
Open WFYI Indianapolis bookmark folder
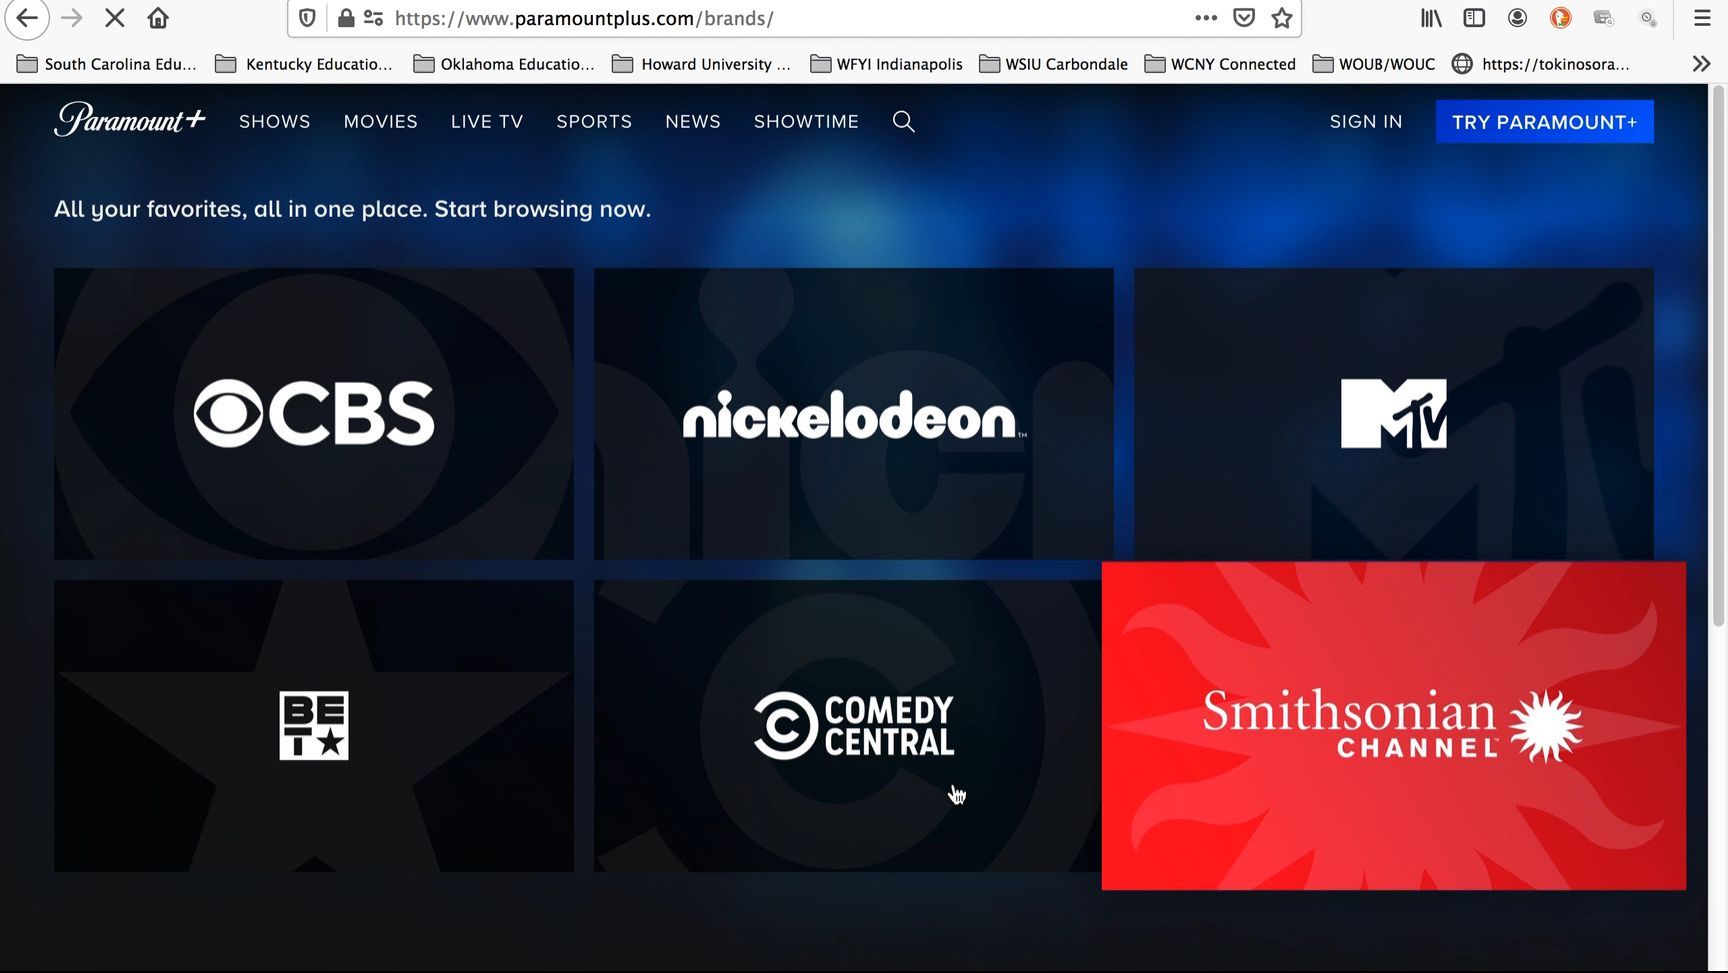point(886,64)
